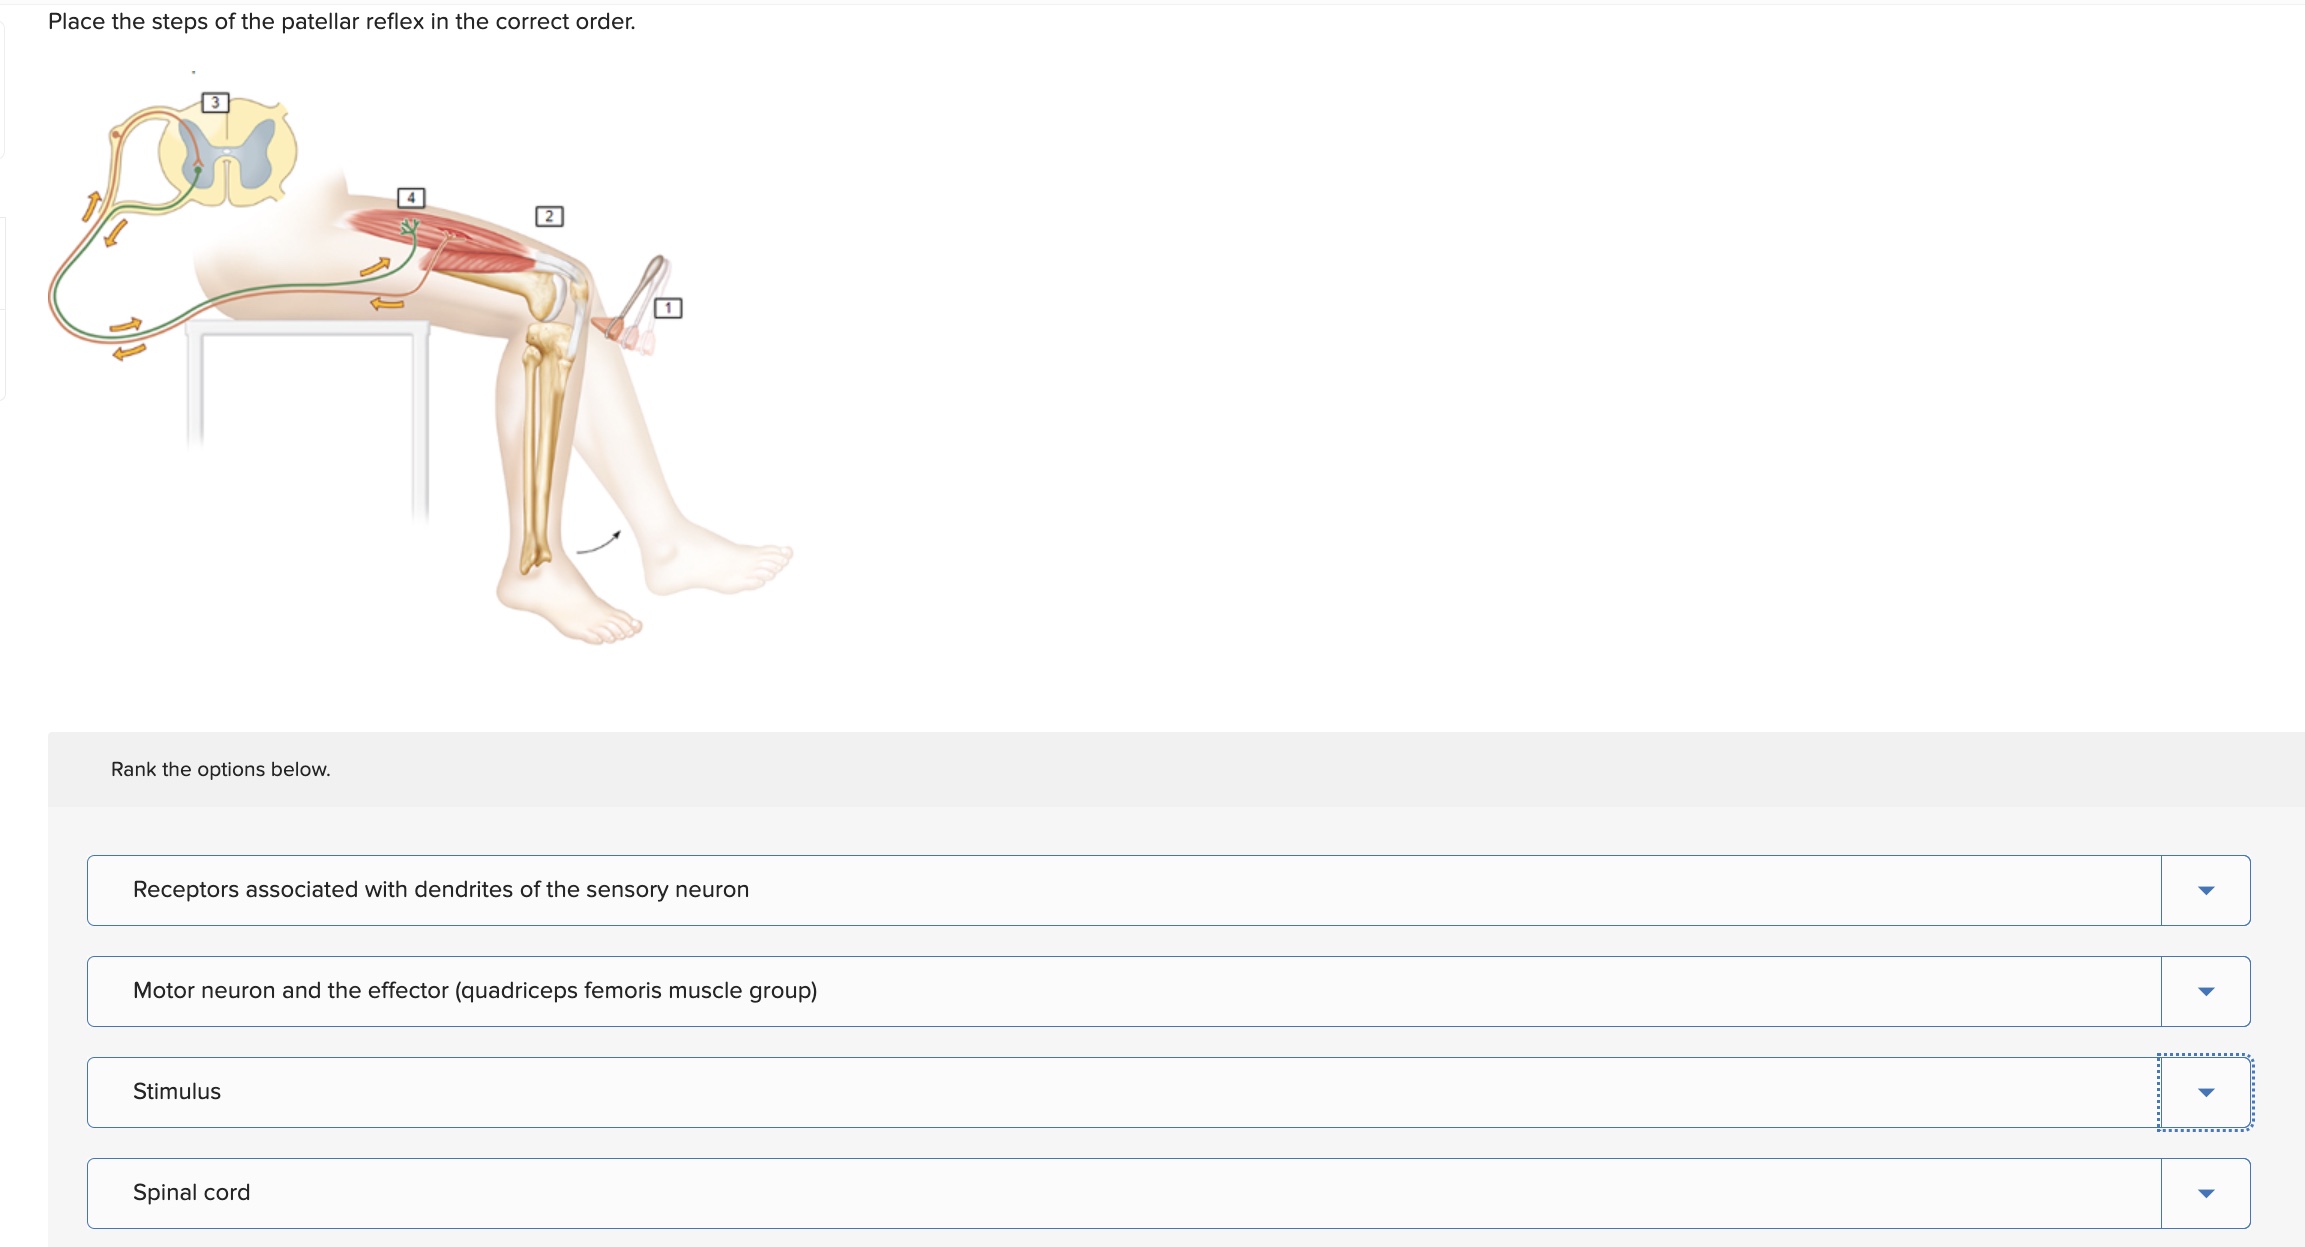Expand dropdown arrow for Spinal cord option
The height and width of the screenshot is (1247, 2305).
(x=2205, y=1193)
